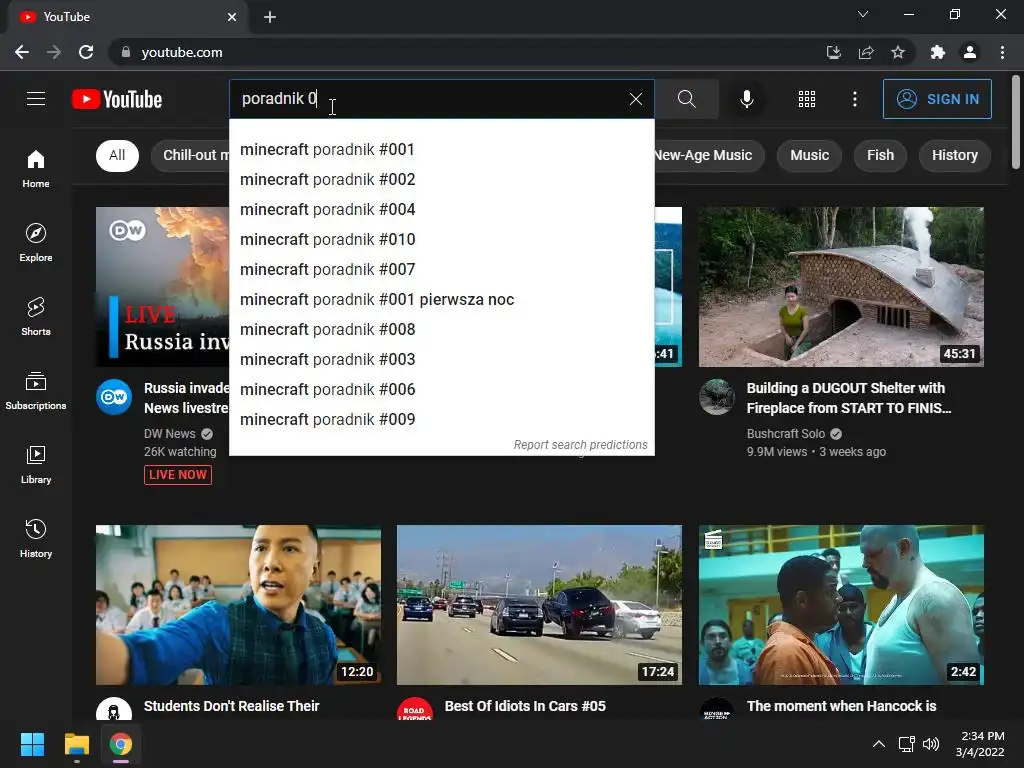Close the YouTube browser tab
The height and width of the screenshot is (768, 1024).
tap(232, 17)
